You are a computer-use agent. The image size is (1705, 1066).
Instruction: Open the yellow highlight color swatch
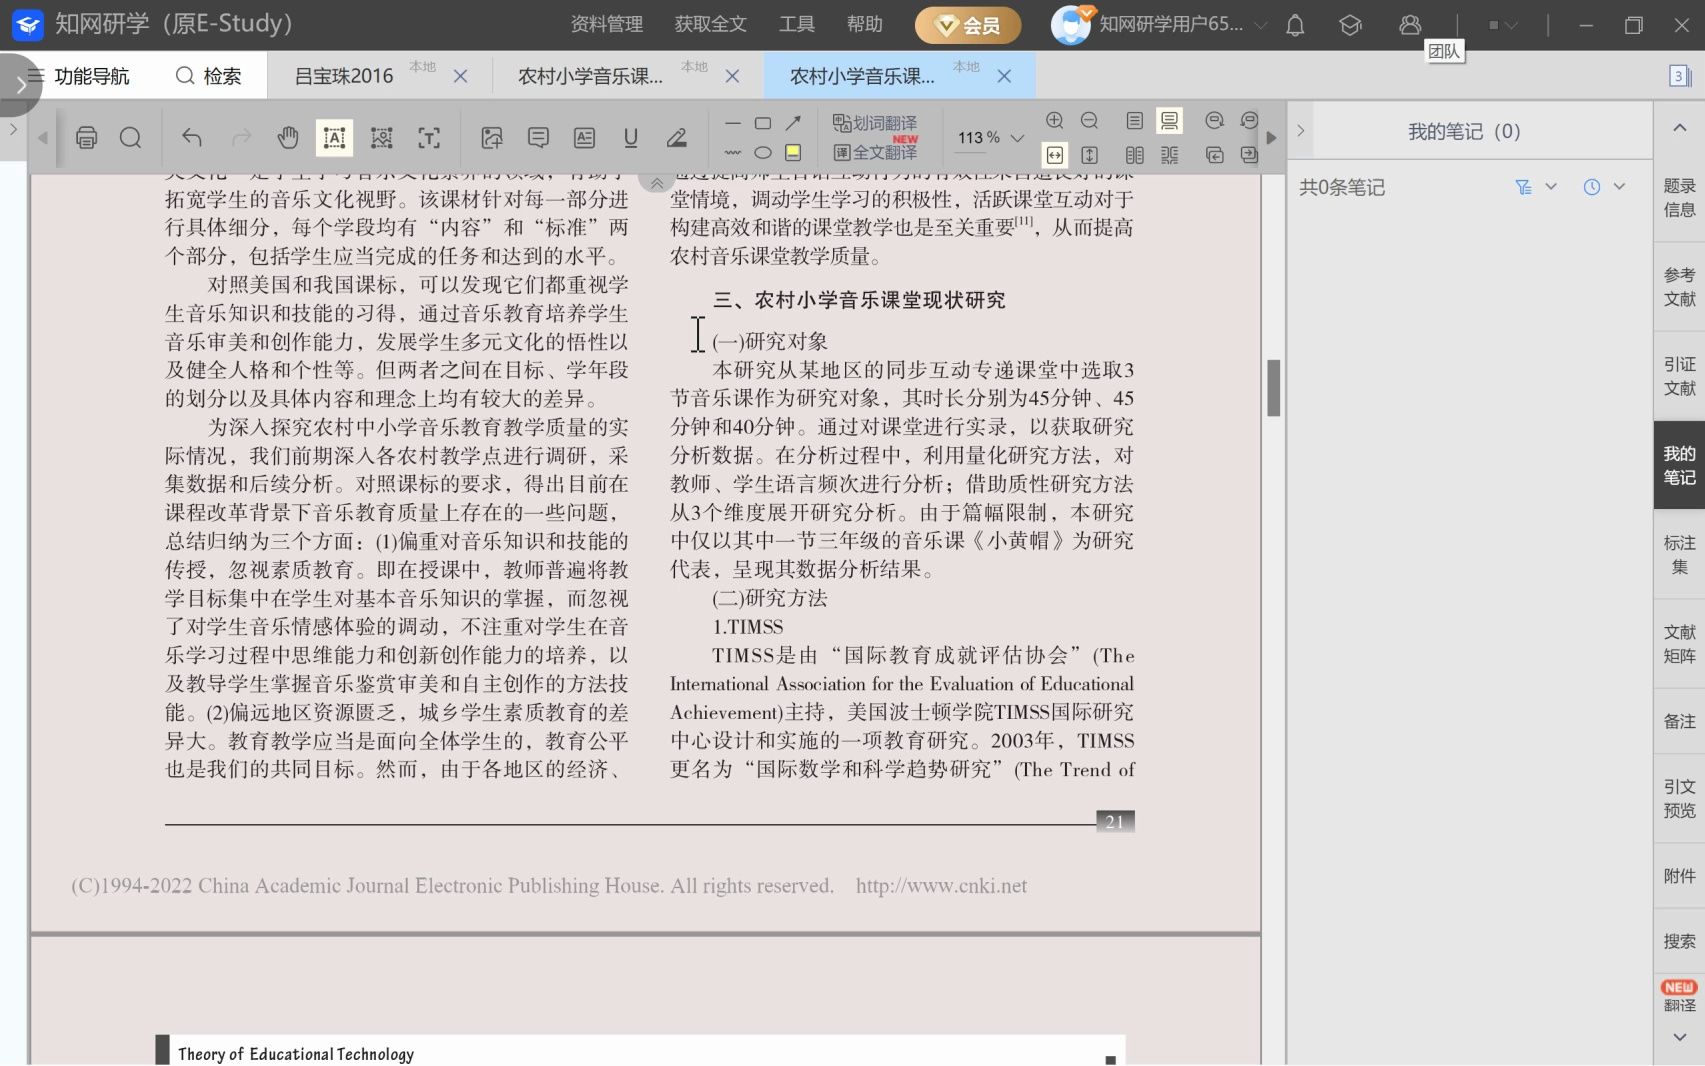coord(793,153)
